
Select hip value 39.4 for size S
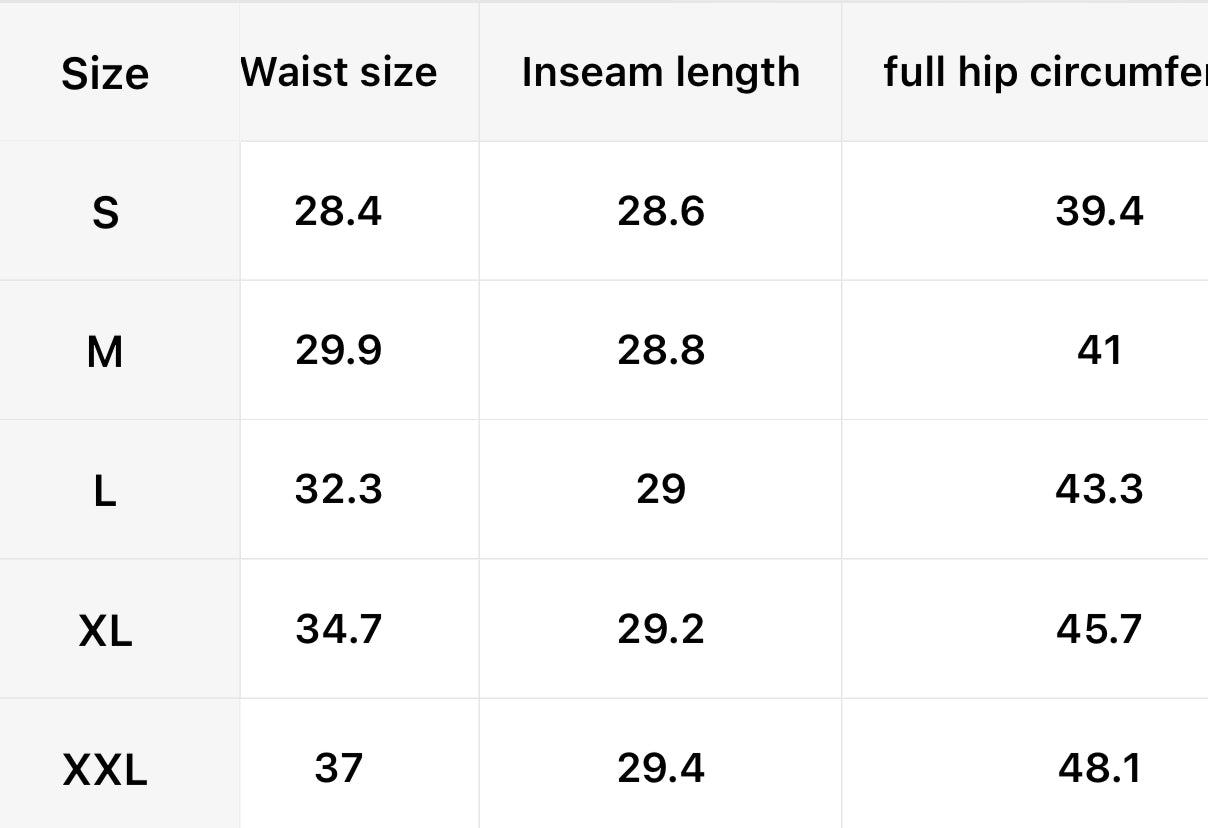1099,211
